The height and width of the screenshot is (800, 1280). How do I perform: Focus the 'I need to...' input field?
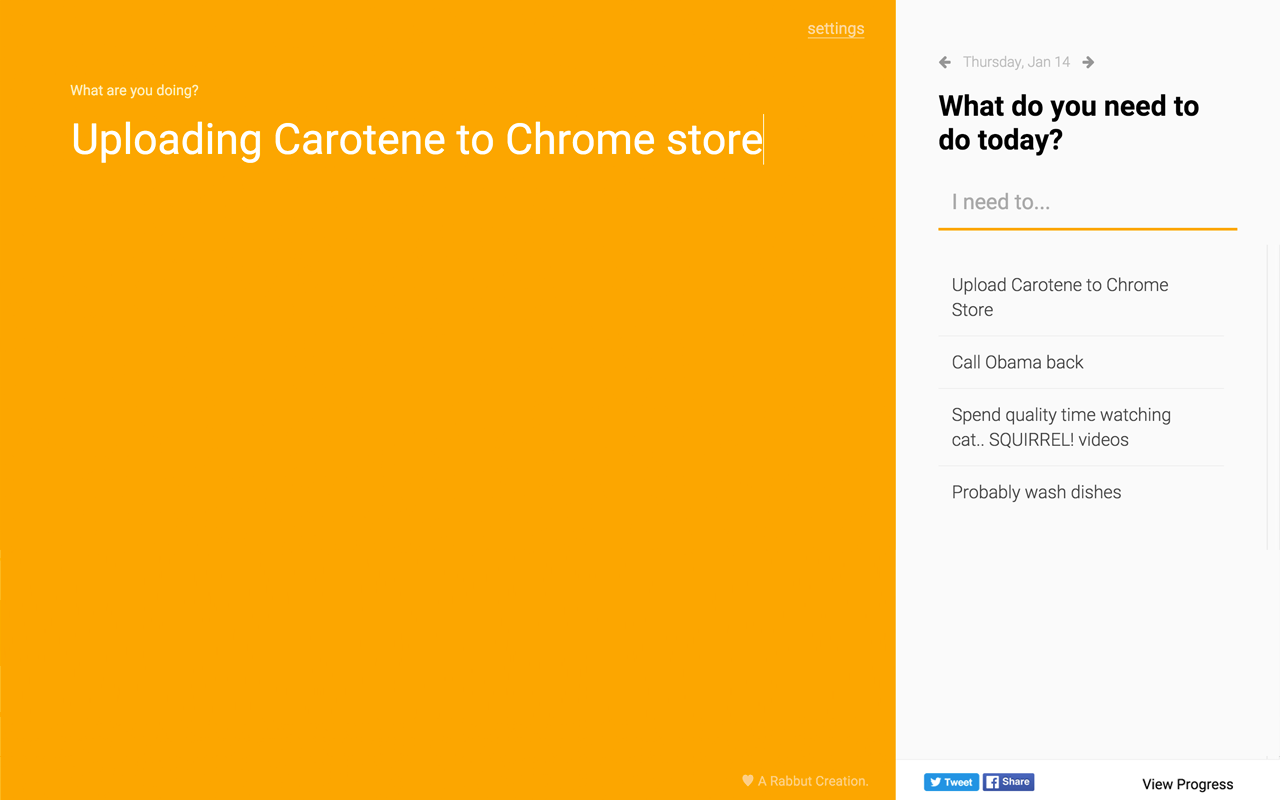click(1087, 202)
